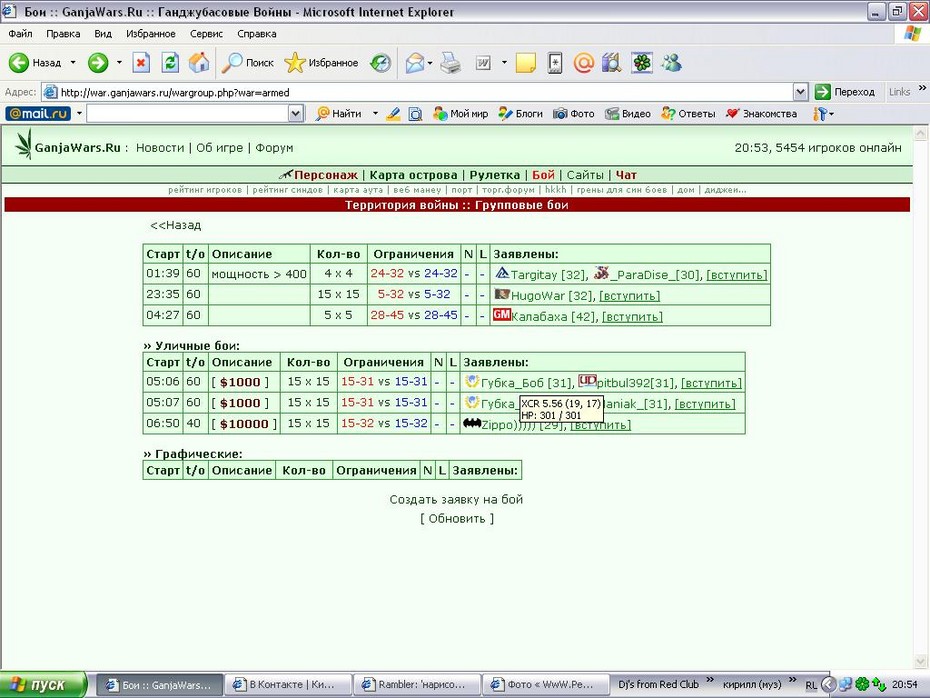Click RL language indicator in tray
This screenshot has height=698, width=930.
pyautogui.click(x=811, y=685)
